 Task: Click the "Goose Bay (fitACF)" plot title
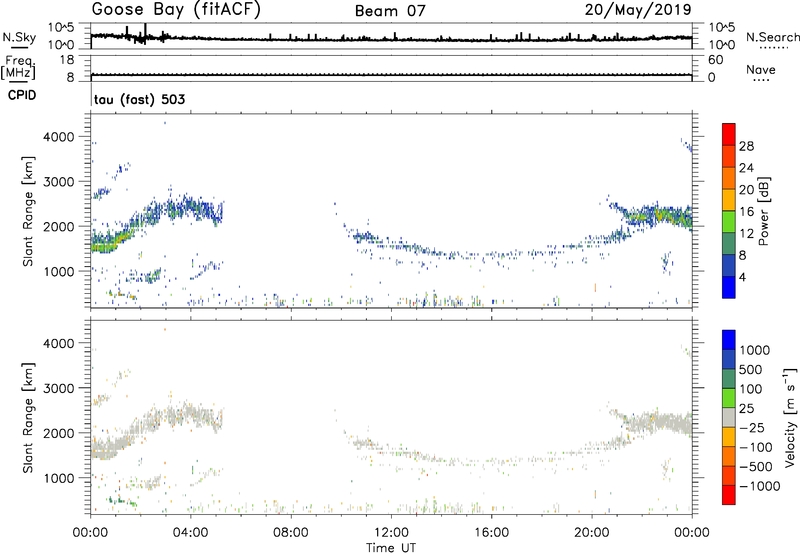click(176, 9)
